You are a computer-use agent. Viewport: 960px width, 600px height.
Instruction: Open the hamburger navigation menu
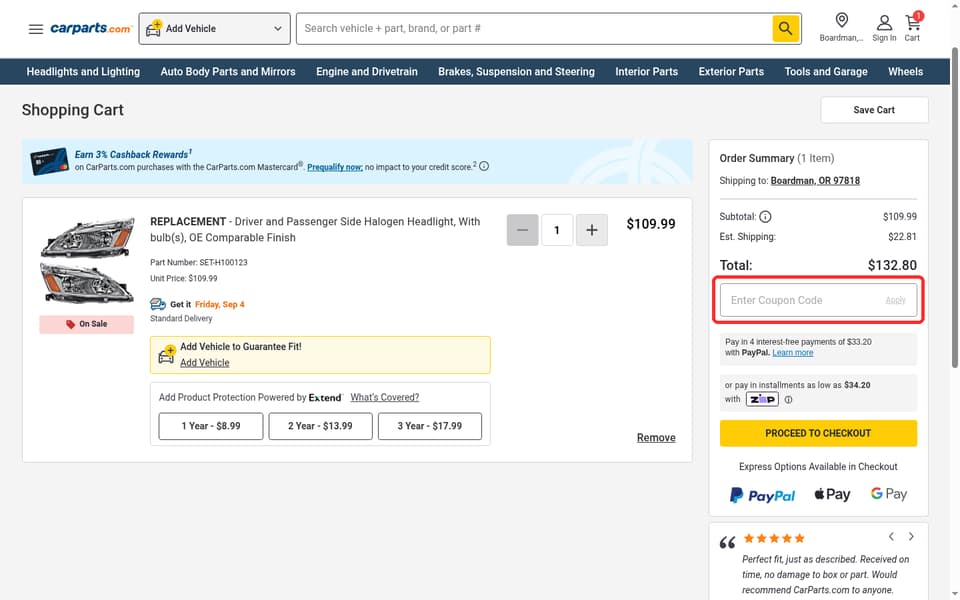coord(36,29)
